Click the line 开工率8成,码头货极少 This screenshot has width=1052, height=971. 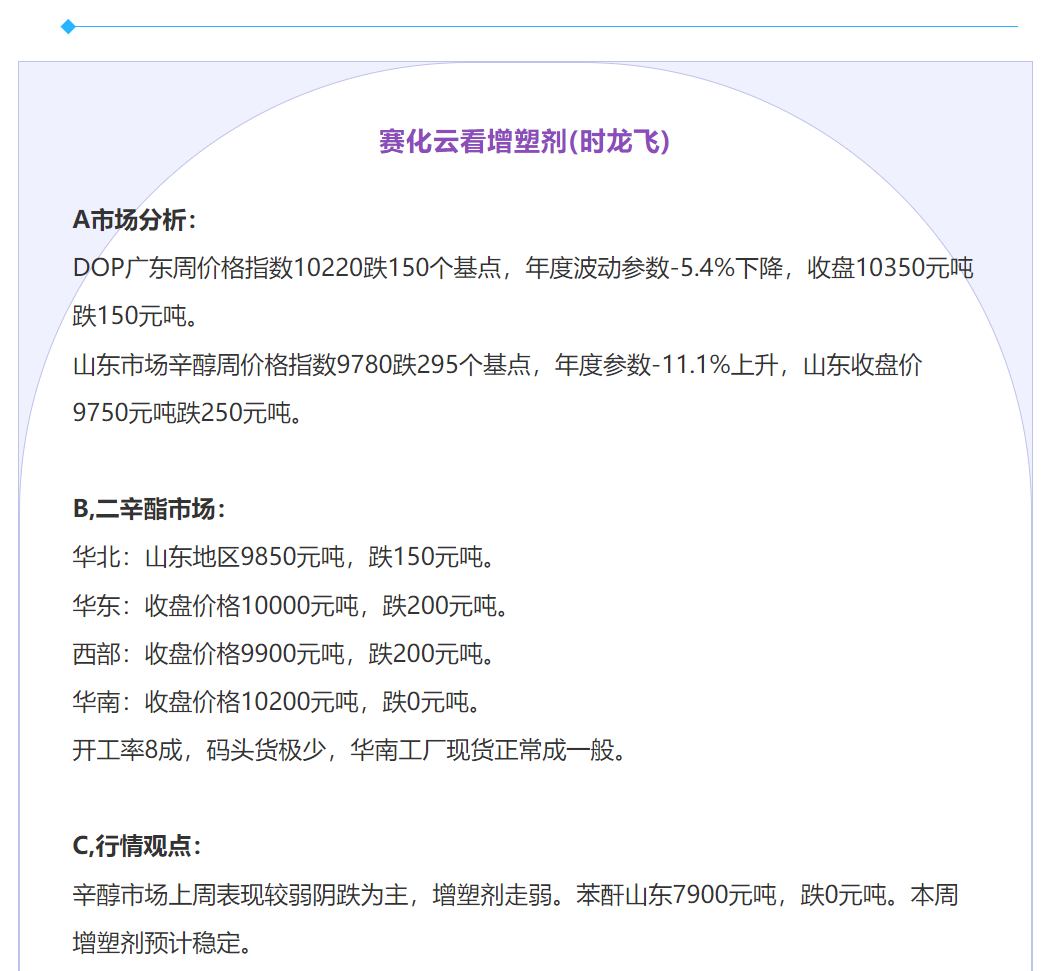(x=350, y=750)
